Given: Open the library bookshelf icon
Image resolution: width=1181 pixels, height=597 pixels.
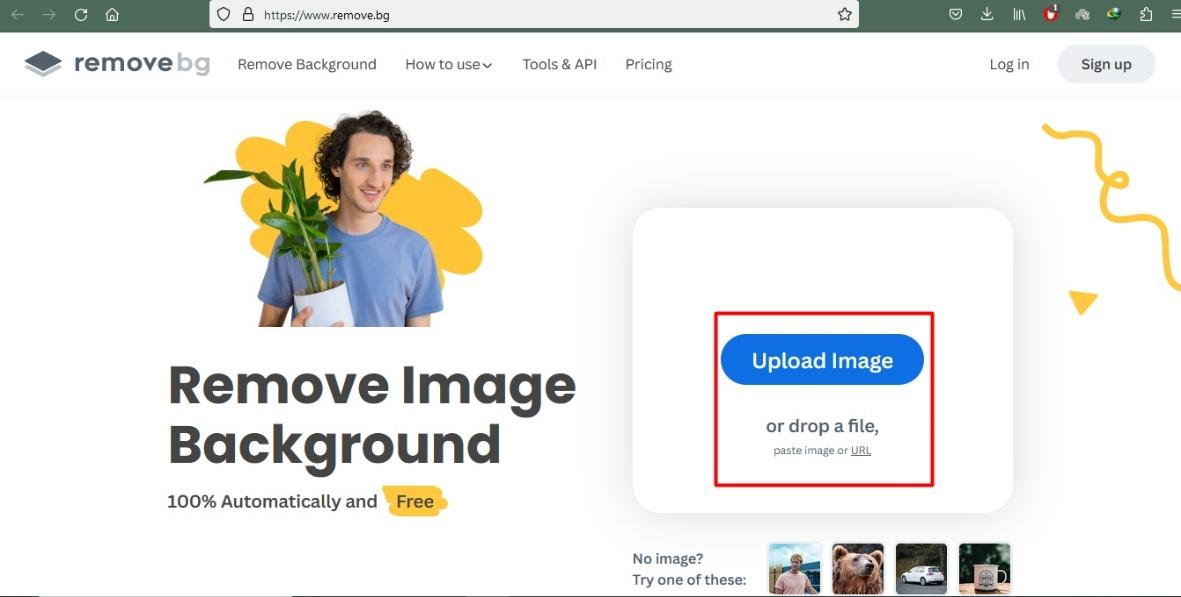Looking at the screenshot, I should (1019, 14).
